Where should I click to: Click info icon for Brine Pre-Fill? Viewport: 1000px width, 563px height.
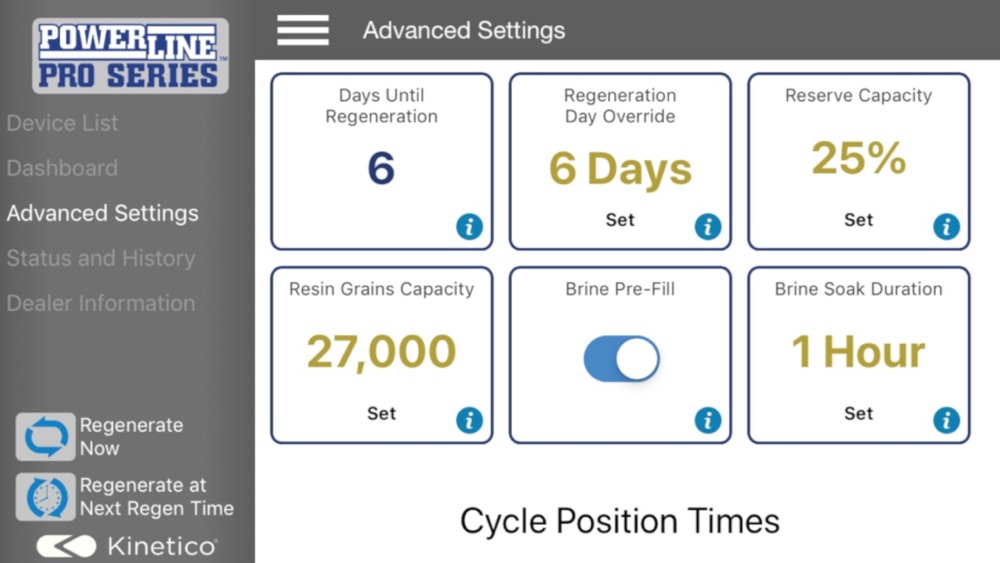click(x=708, y=420)
